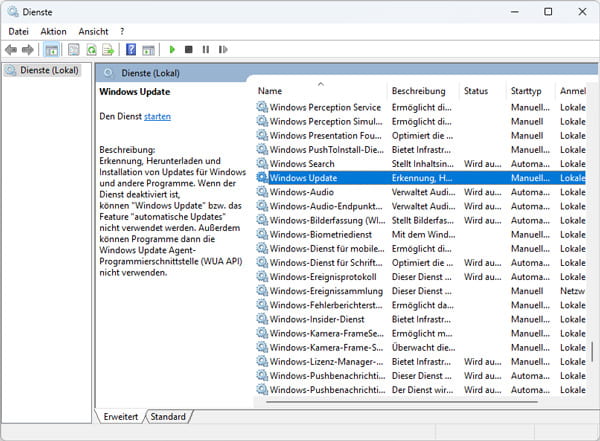Toggle the action pane toolbar icon
Image resolution: width=600 pixels, height=441 pixels.
pyautogui.click(x=148, y=50)
